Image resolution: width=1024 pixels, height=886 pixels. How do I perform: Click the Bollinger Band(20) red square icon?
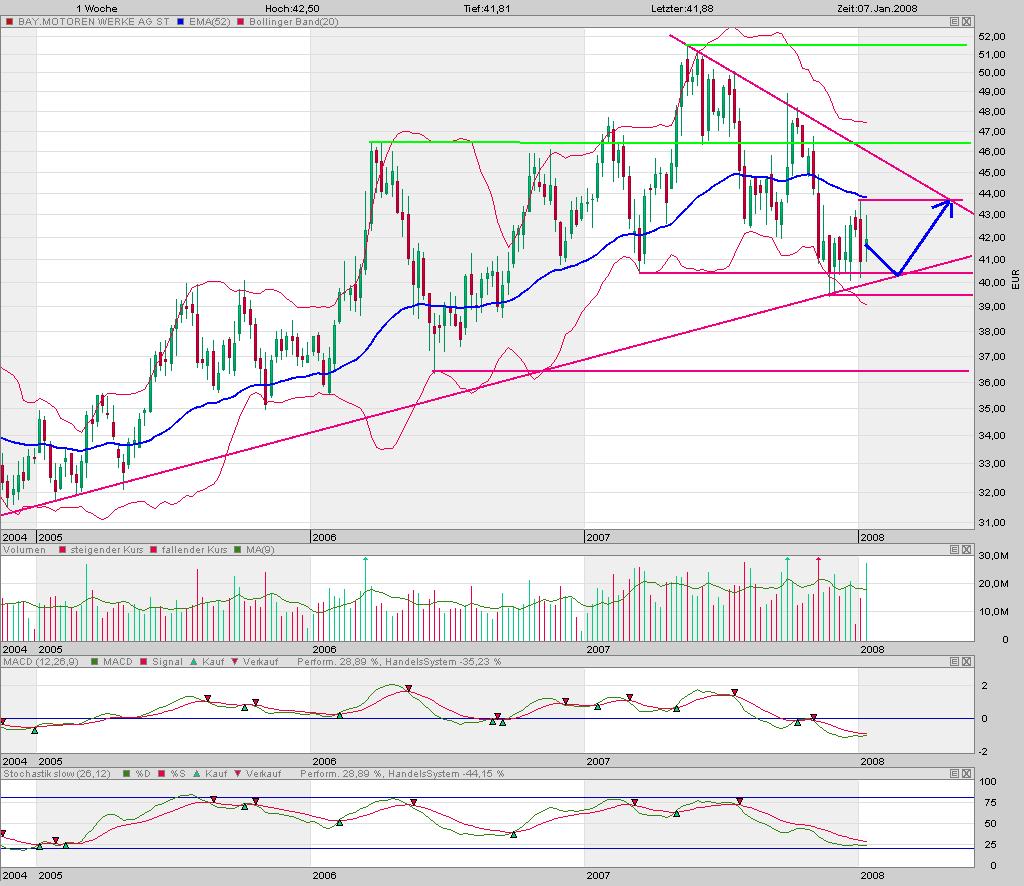(x=242, y=21)
